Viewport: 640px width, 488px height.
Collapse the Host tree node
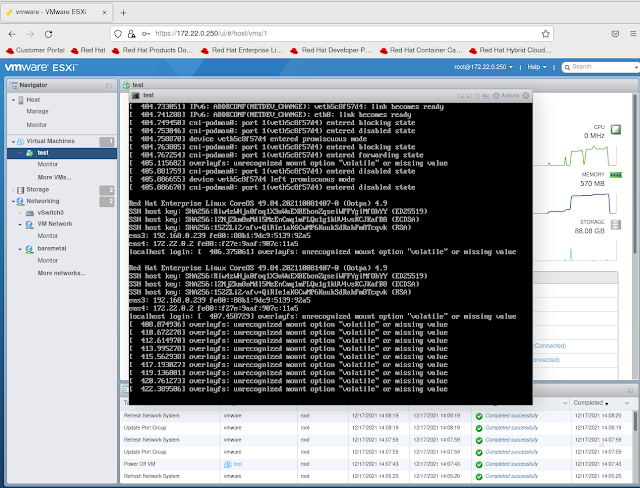[13, 100]
